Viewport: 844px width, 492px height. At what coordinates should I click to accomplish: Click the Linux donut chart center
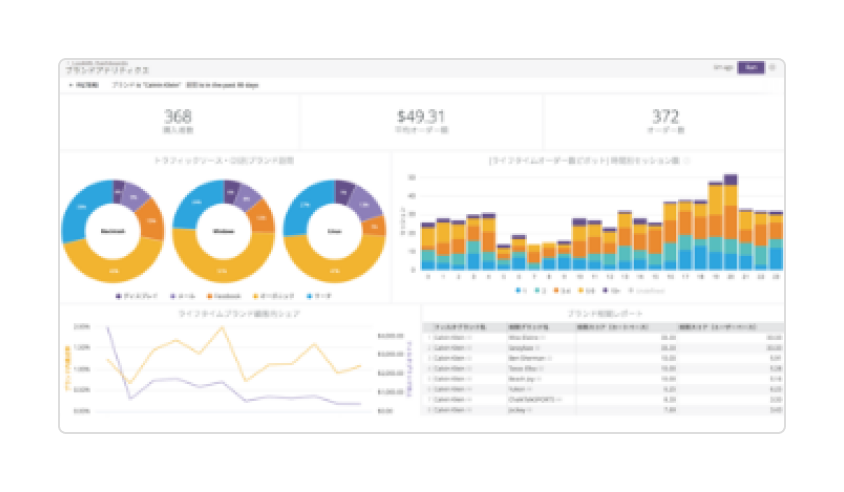[333, 231]
